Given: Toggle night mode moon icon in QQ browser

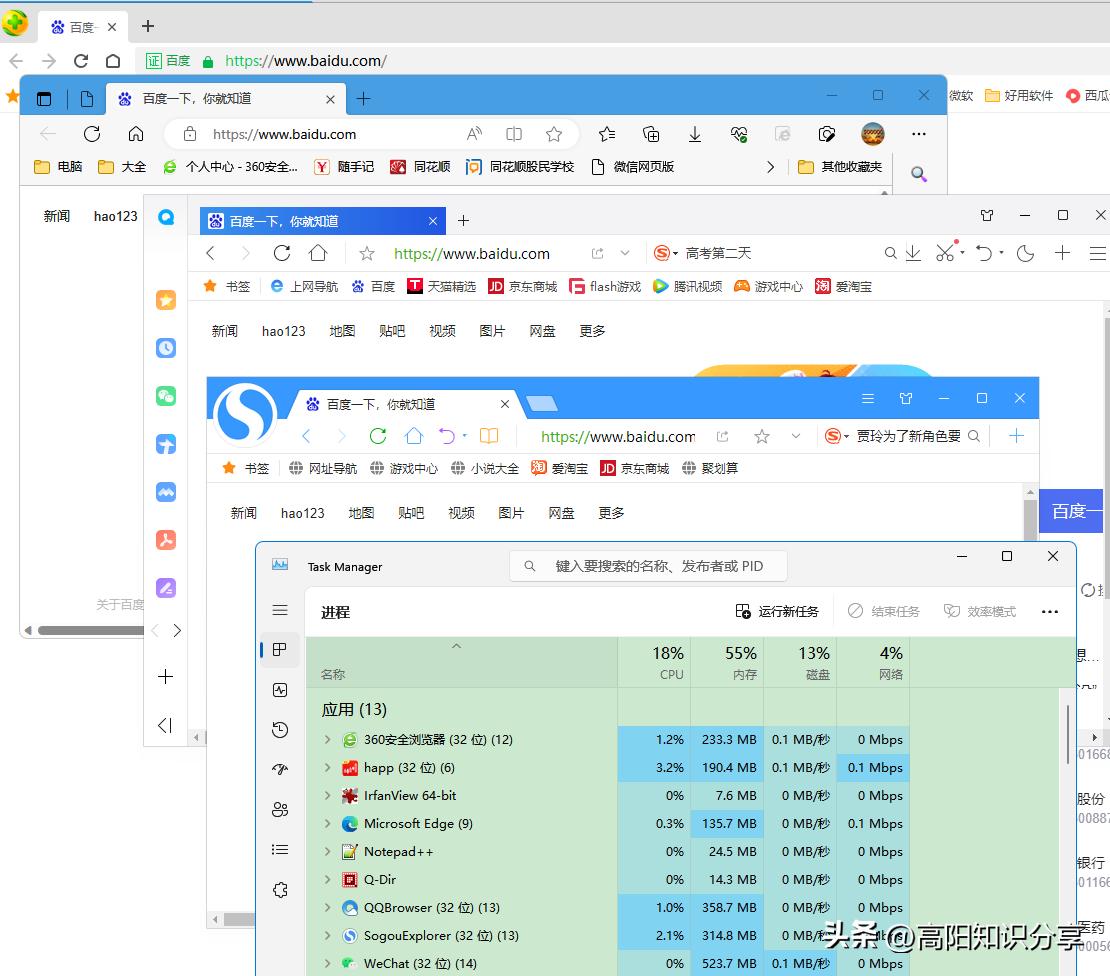Looking at the screenshot, I should tap(1025, 253).
